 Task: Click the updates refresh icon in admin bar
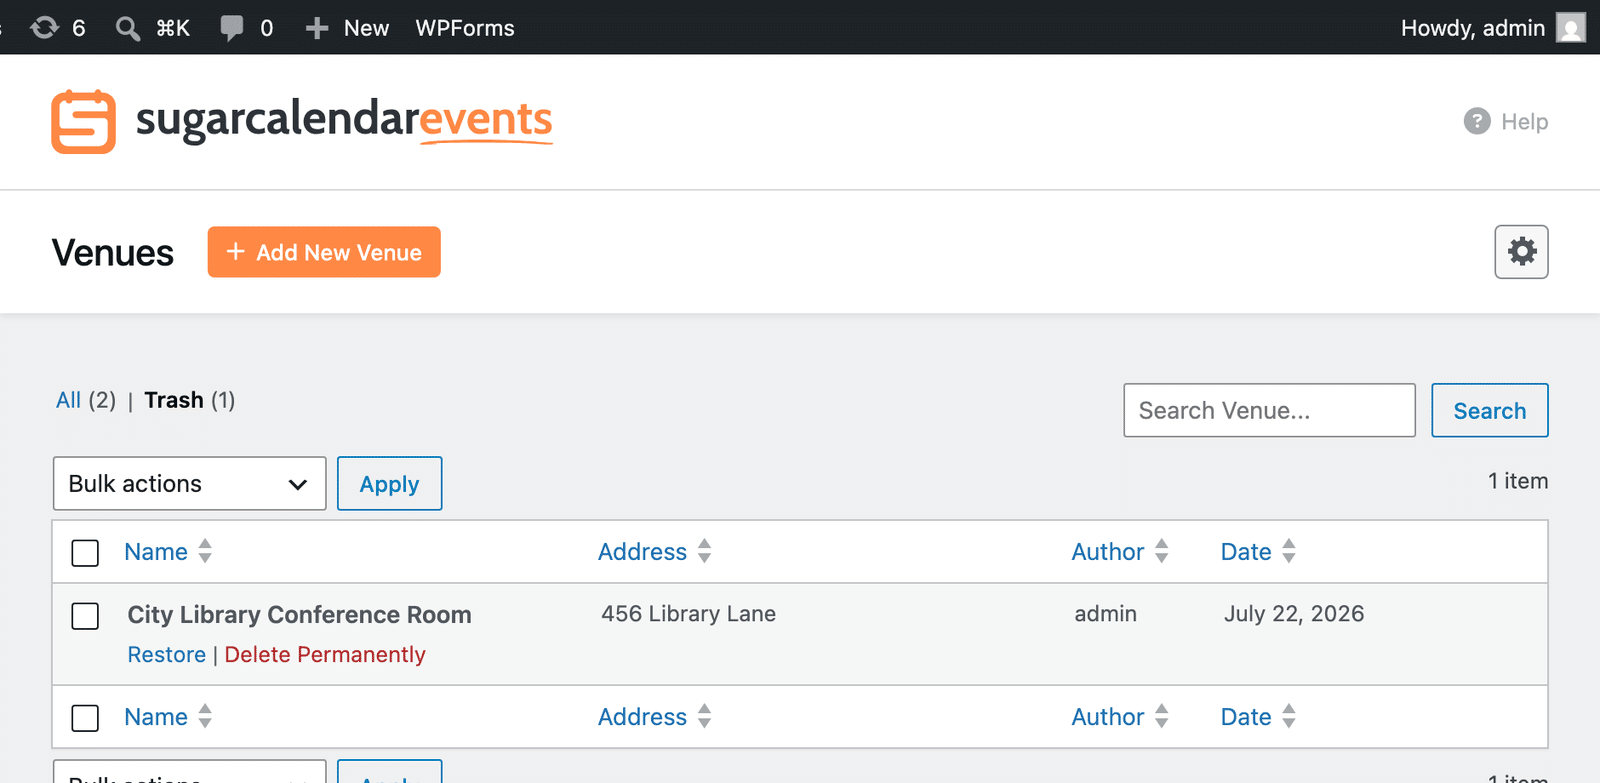pos(45,28)
